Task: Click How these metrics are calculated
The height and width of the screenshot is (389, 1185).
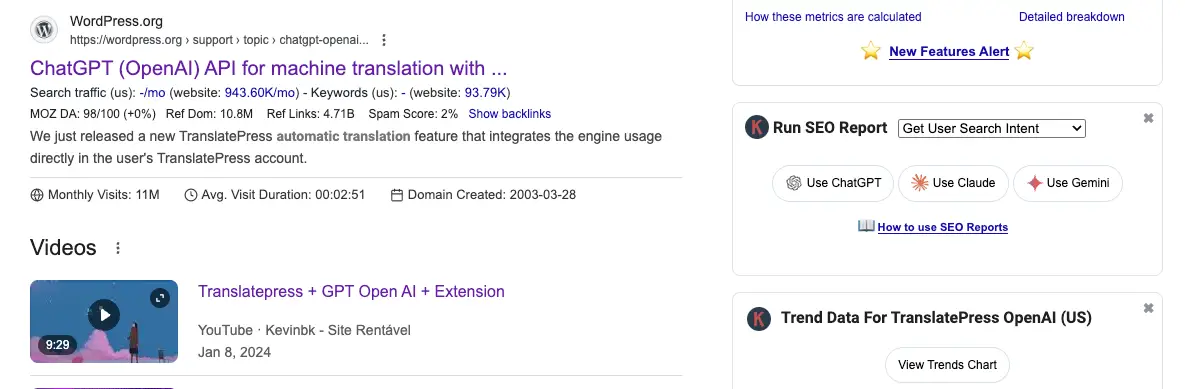Action: pyautogui.click(x=833, y=17)
